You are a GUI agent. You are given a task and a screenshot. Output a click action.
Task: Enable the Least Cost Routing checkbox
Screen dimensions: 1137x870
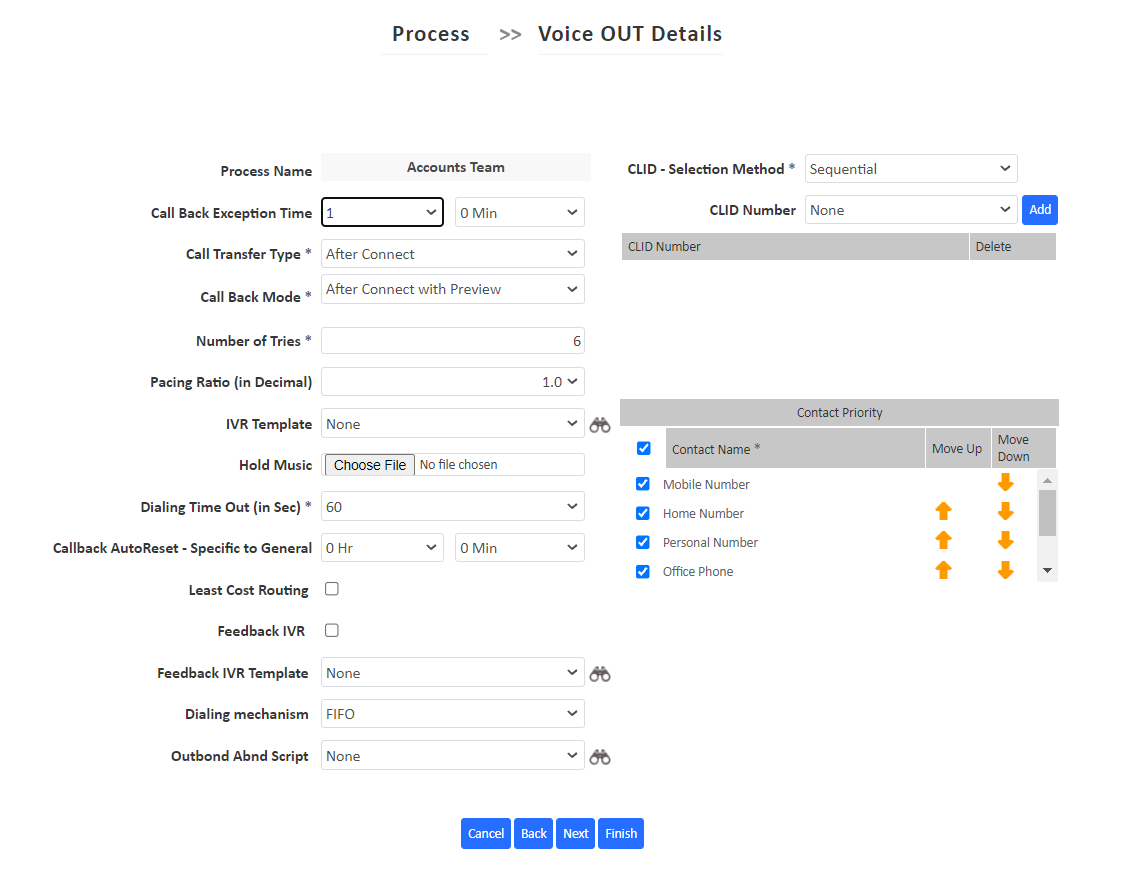coord(331,589)
